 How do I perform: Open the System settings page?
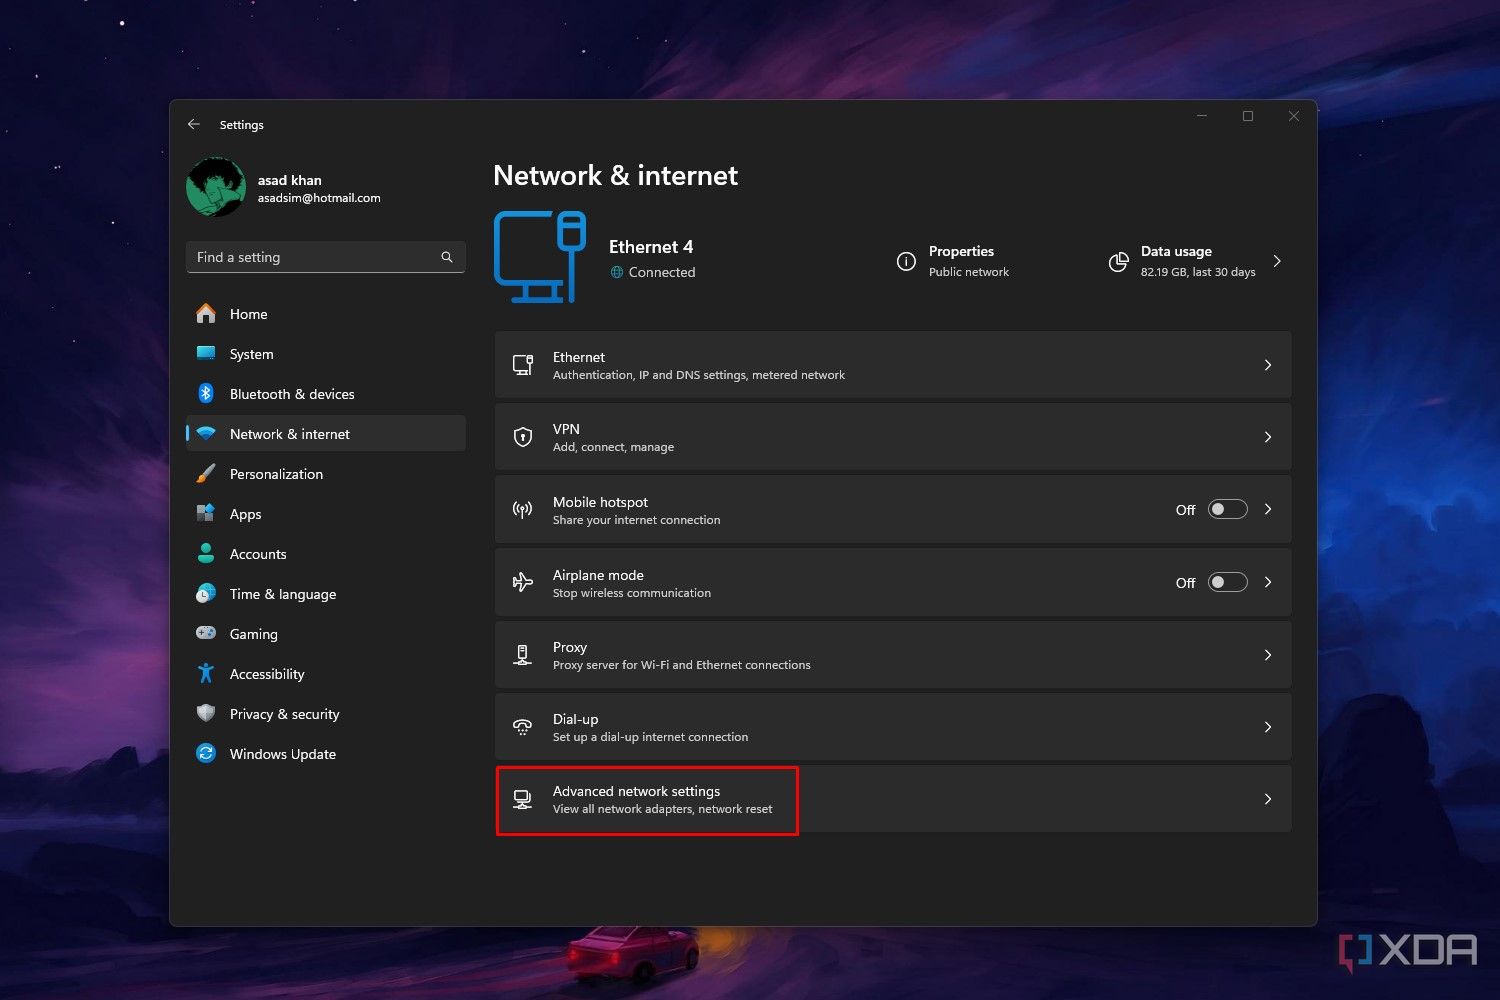[x=325, y=354]
